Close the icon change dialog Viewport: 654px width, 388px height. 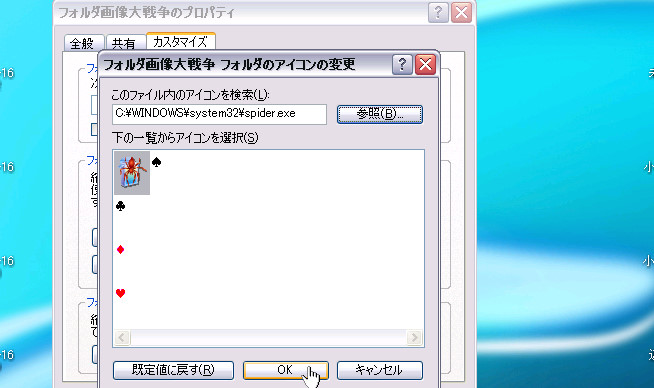(x=425, y=65)
